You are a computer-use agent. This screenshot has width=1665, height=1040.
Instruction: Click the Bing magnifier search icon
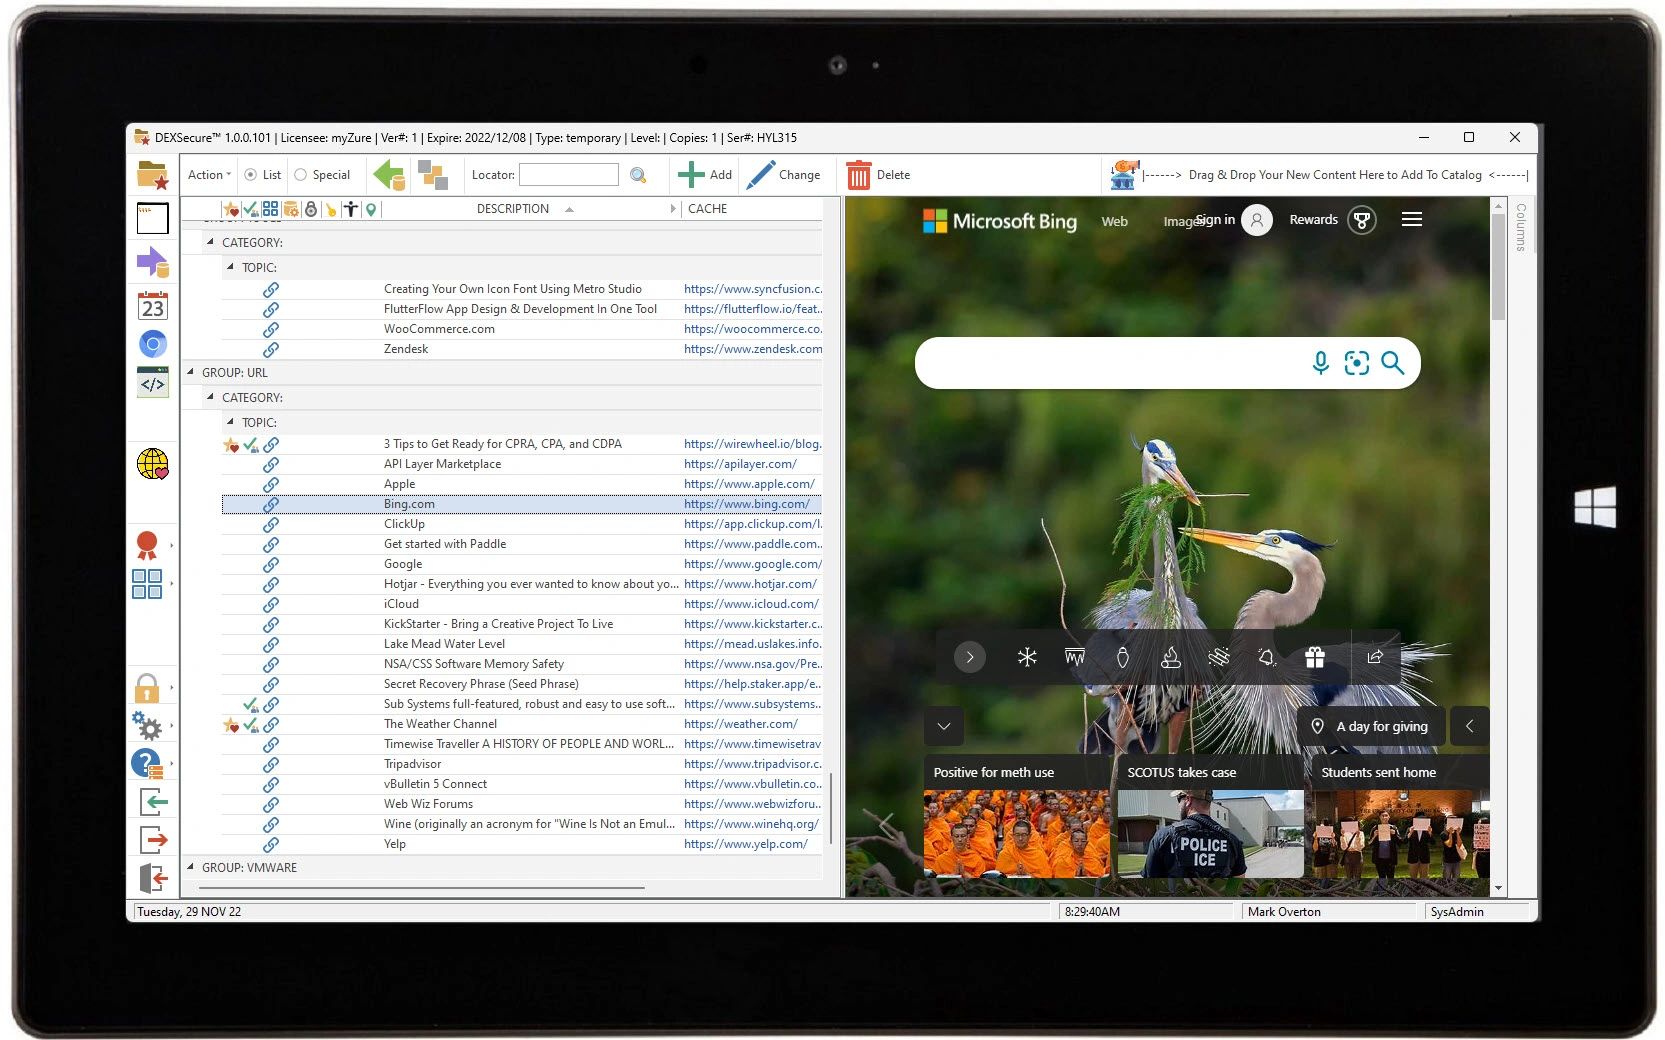[x=1392, y=363]
